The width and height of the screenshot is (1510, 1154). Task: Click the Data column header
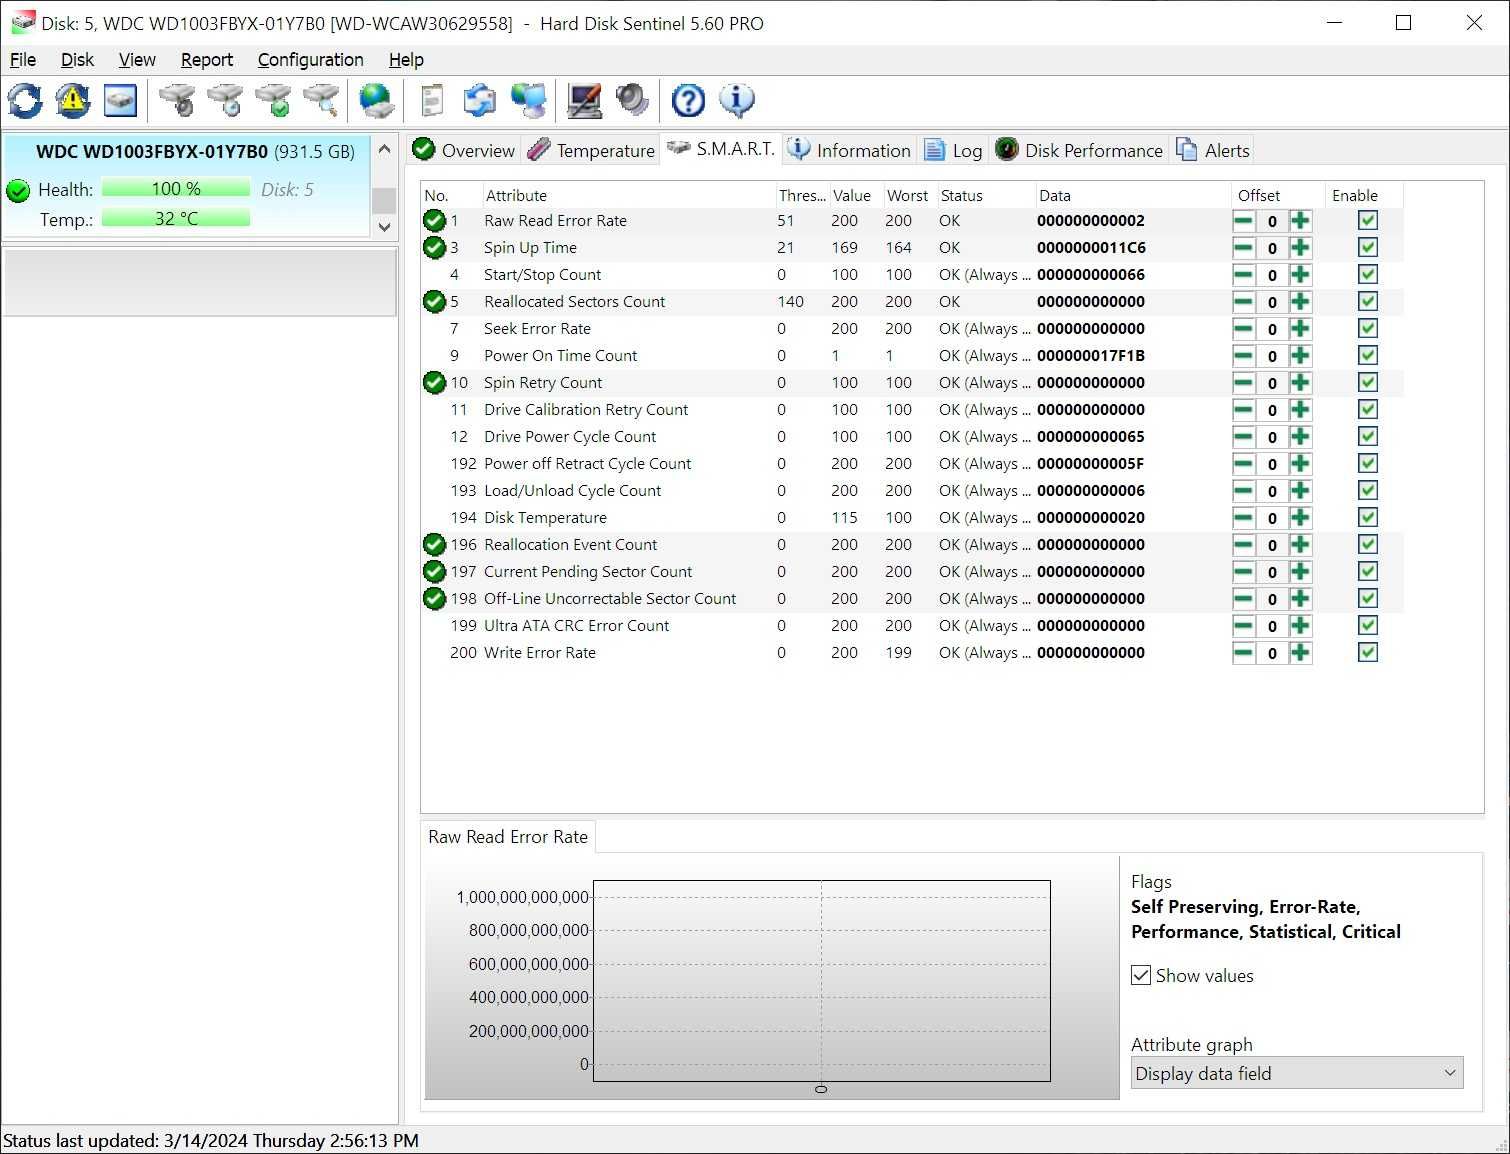coord(1132,196)
